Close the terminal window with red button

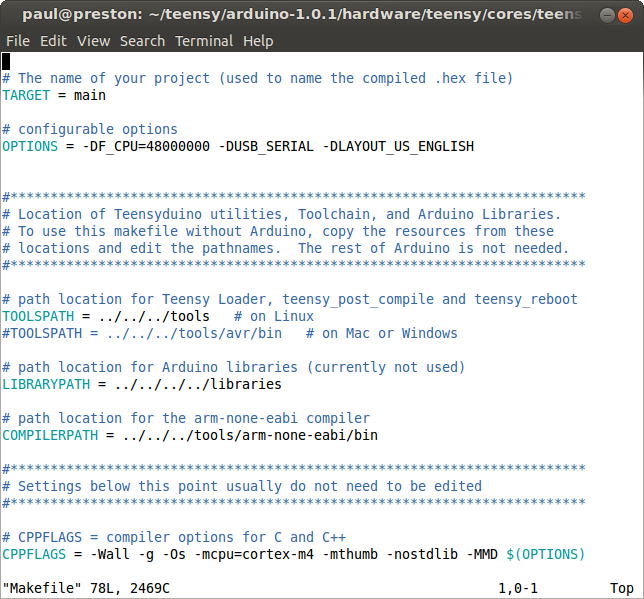pyautogui.click(x=625, y=16)
